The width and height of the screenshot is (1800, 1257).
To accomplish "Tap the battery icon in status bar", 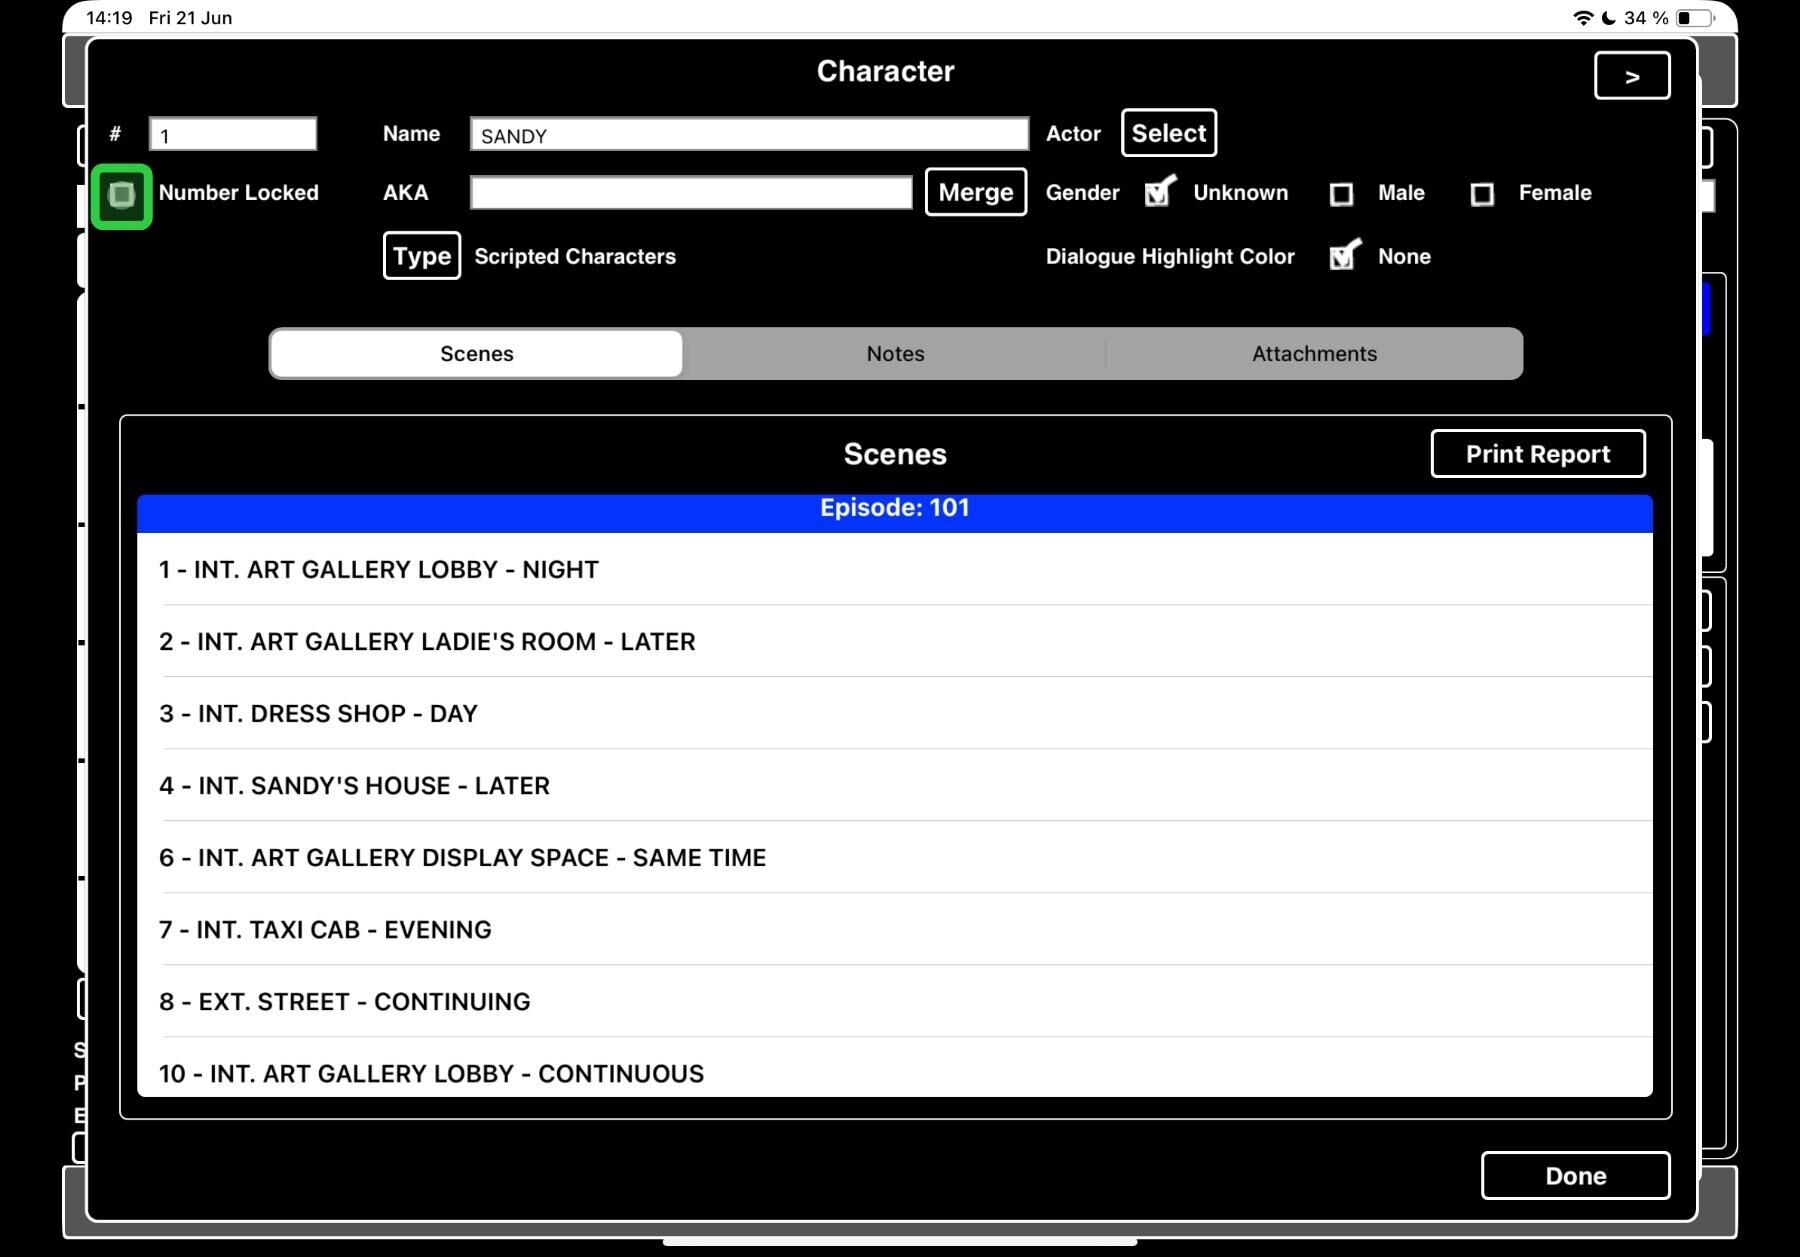I will coord(1695,18).
